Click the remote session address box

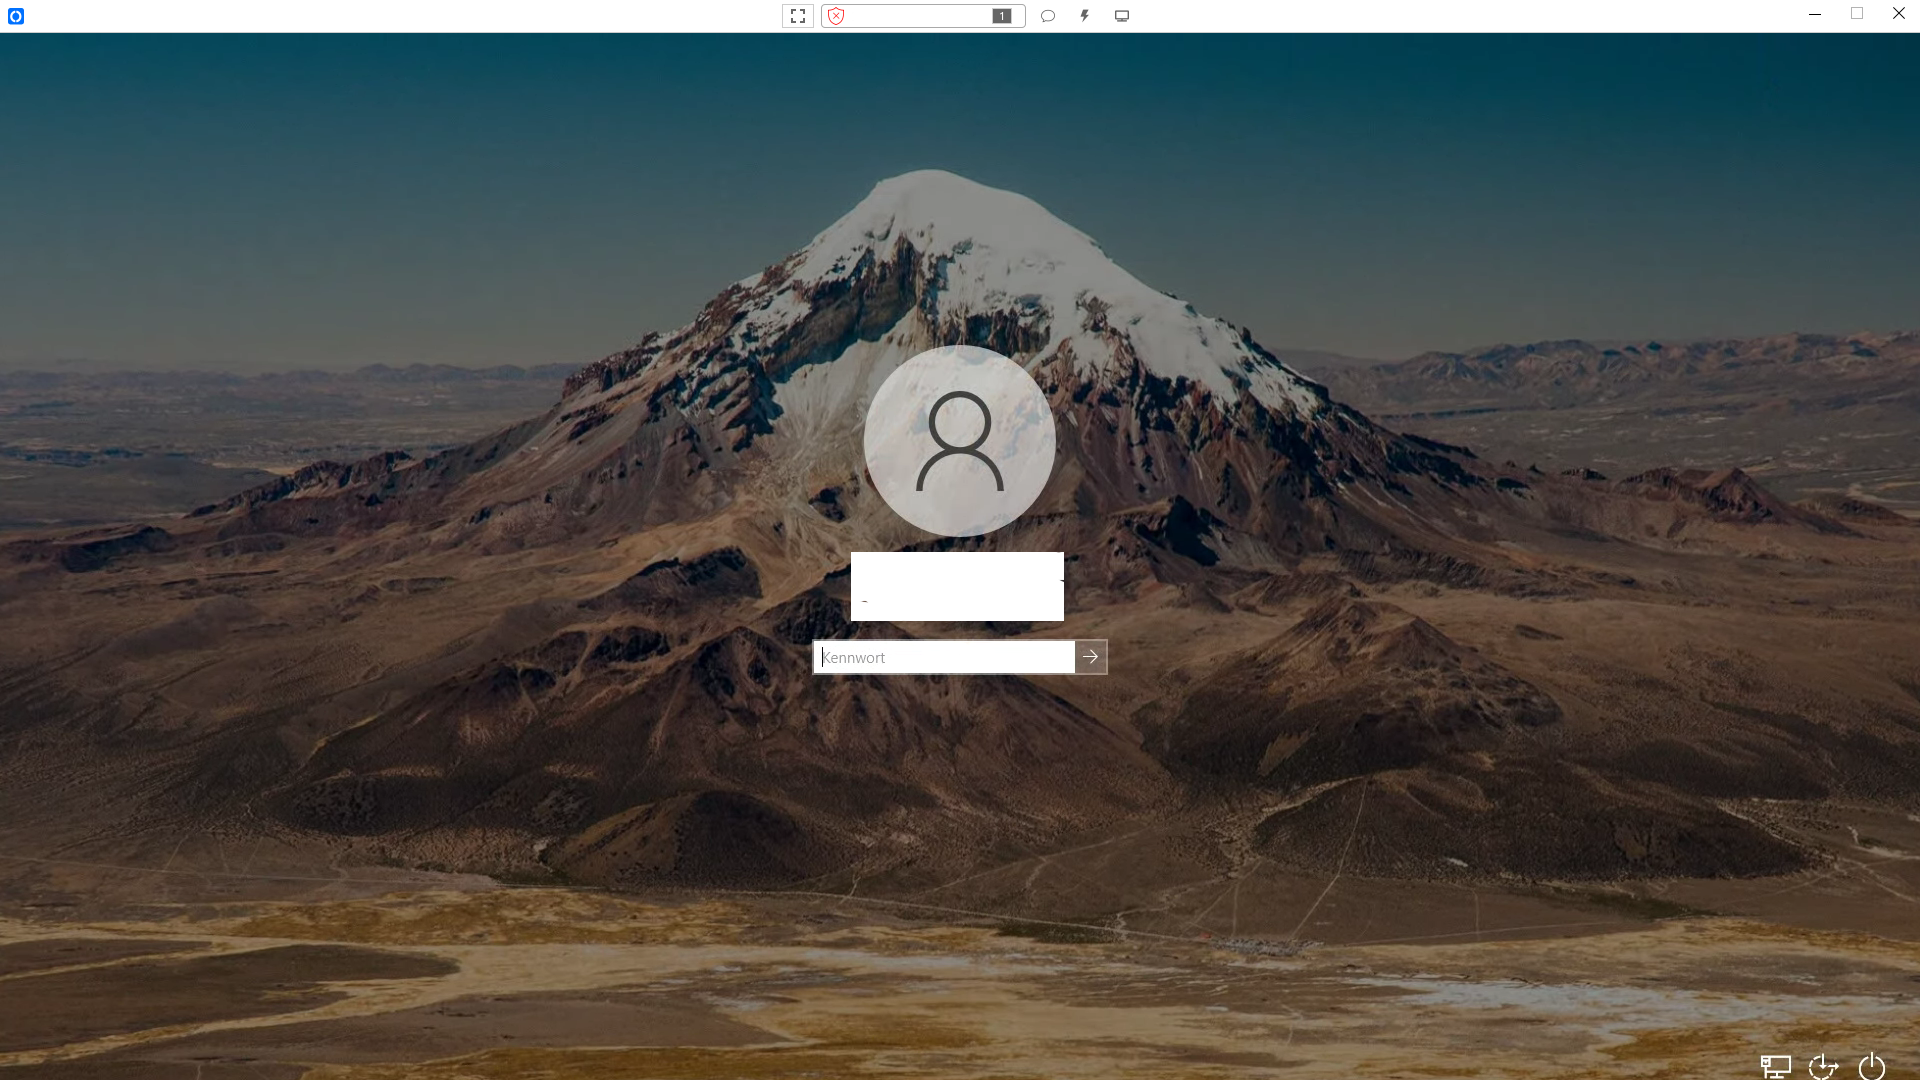[x=920, y=16]
